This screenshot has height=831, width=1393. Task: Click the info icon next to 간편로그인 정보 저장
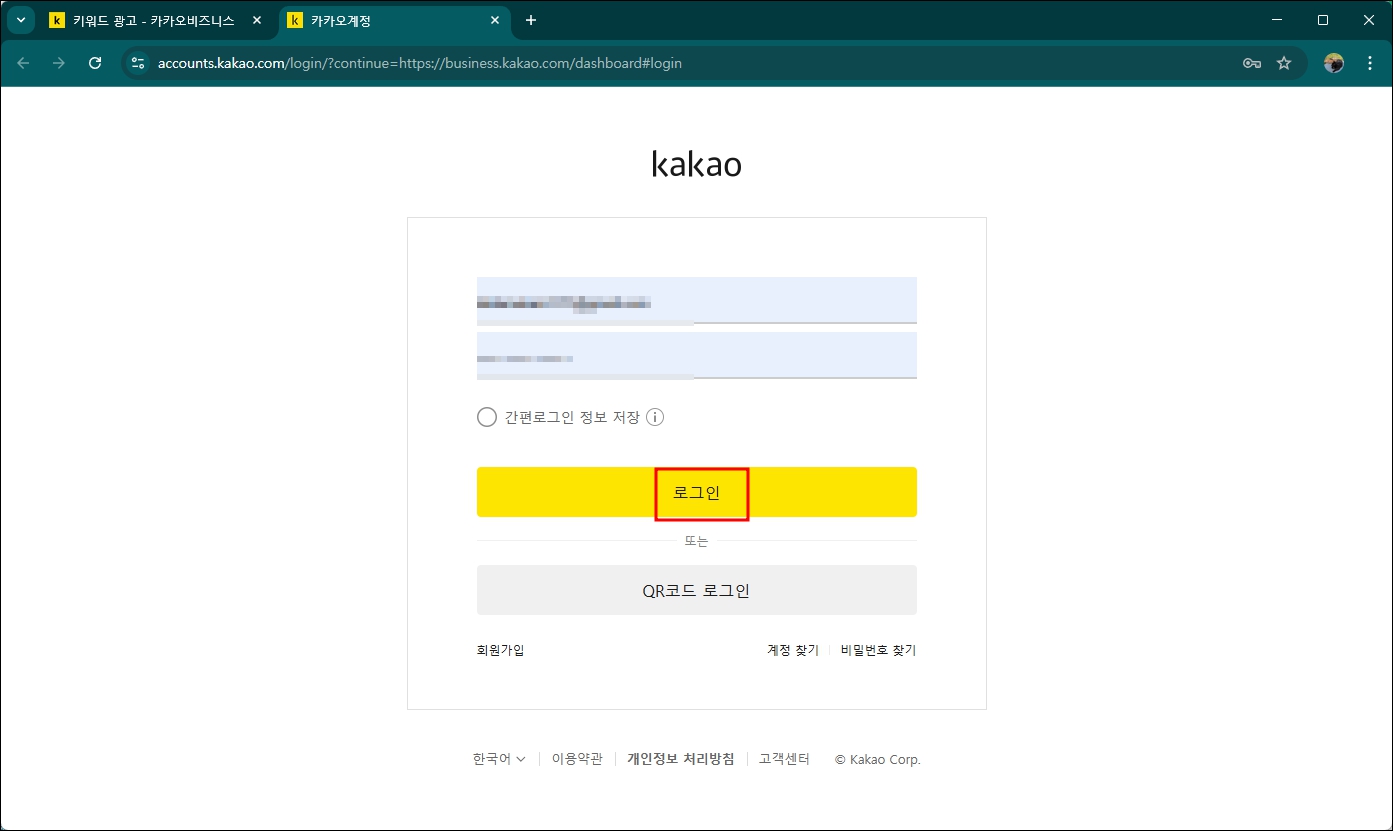[x=655, y=416]
